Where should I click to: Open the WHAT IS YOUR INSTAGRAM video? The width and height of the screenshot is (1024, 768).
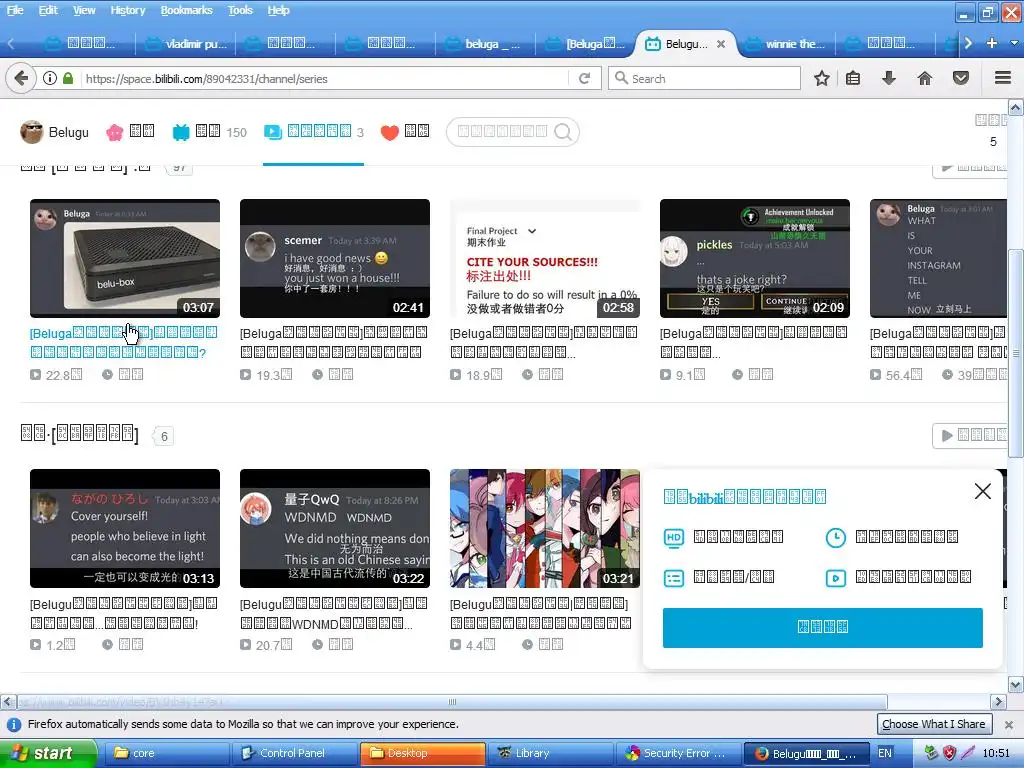pos(938,259)
